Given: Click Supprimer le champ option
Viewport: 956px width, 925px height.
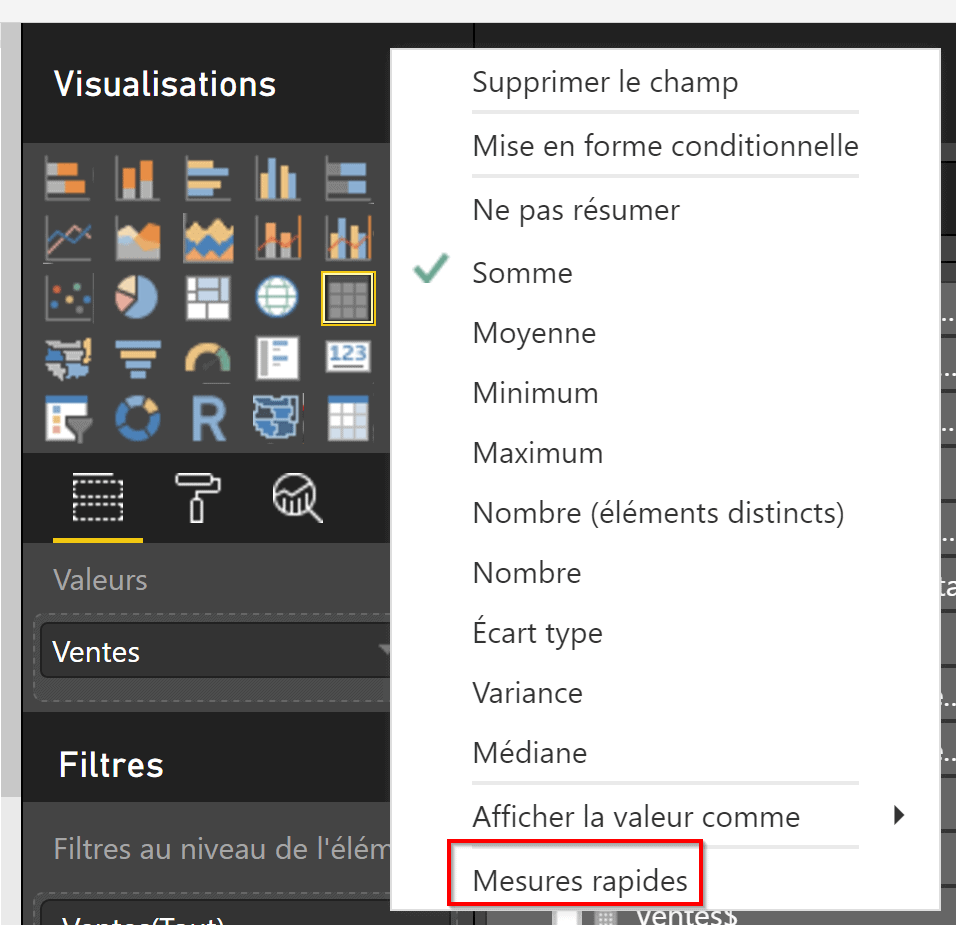Looking at the screenshot, I should pos(605,82).
